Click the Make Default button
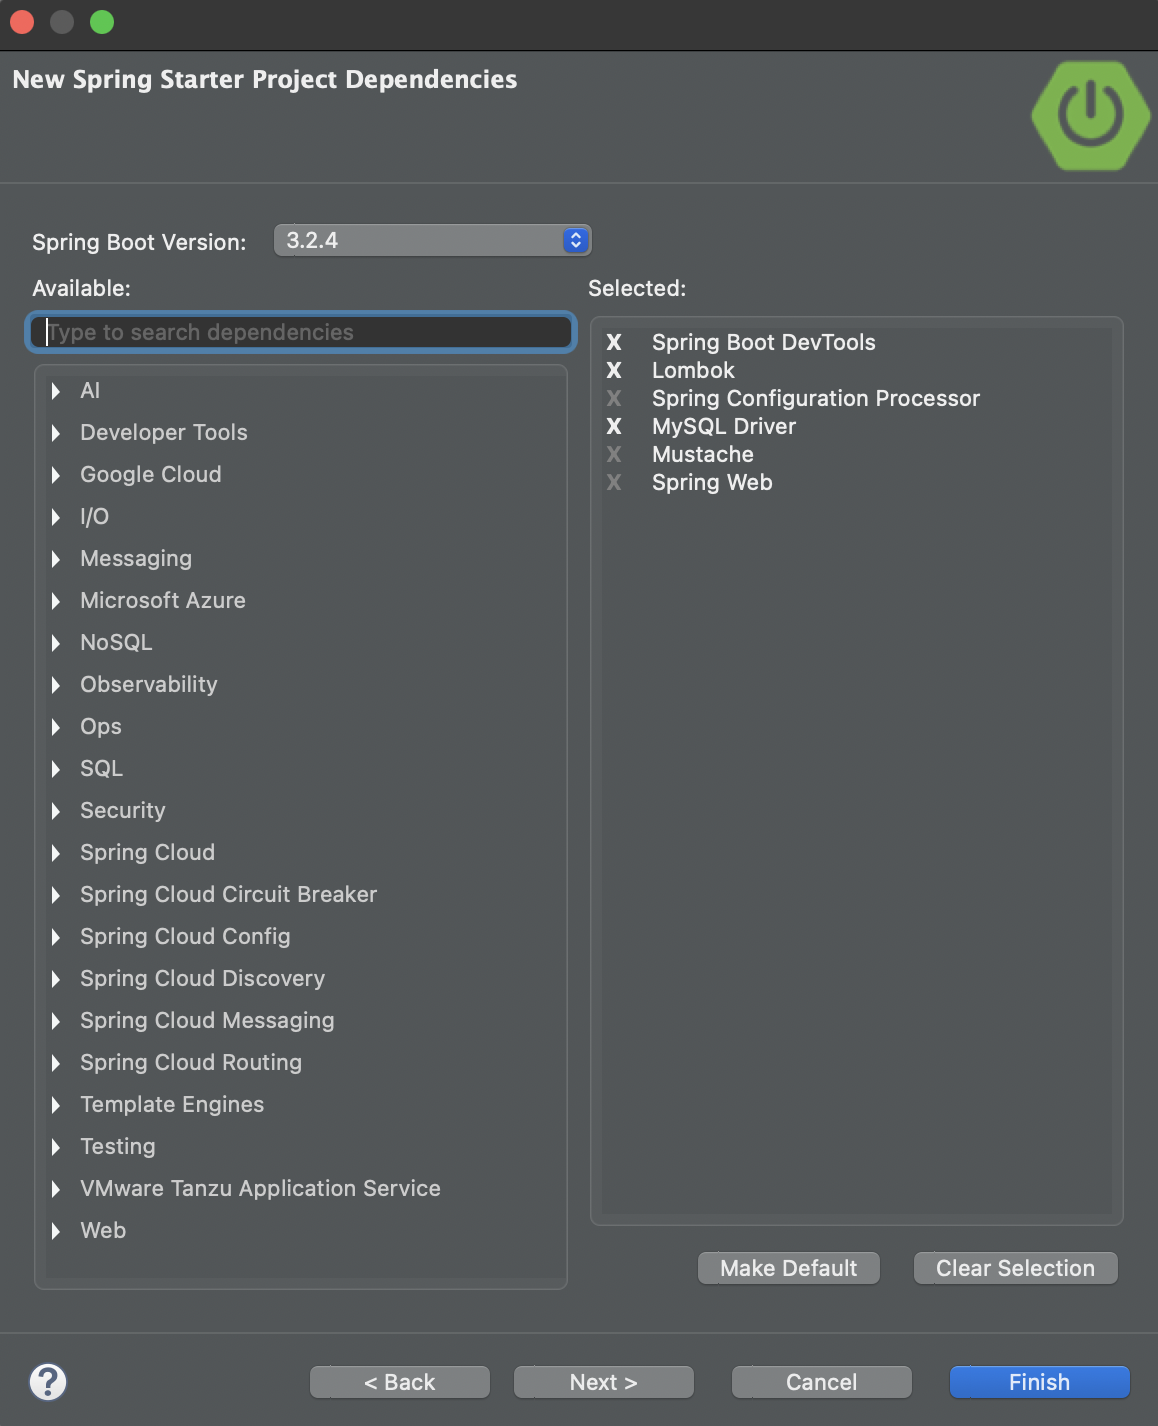This screenshot has width=1158, height=1426. point(789,1268)
